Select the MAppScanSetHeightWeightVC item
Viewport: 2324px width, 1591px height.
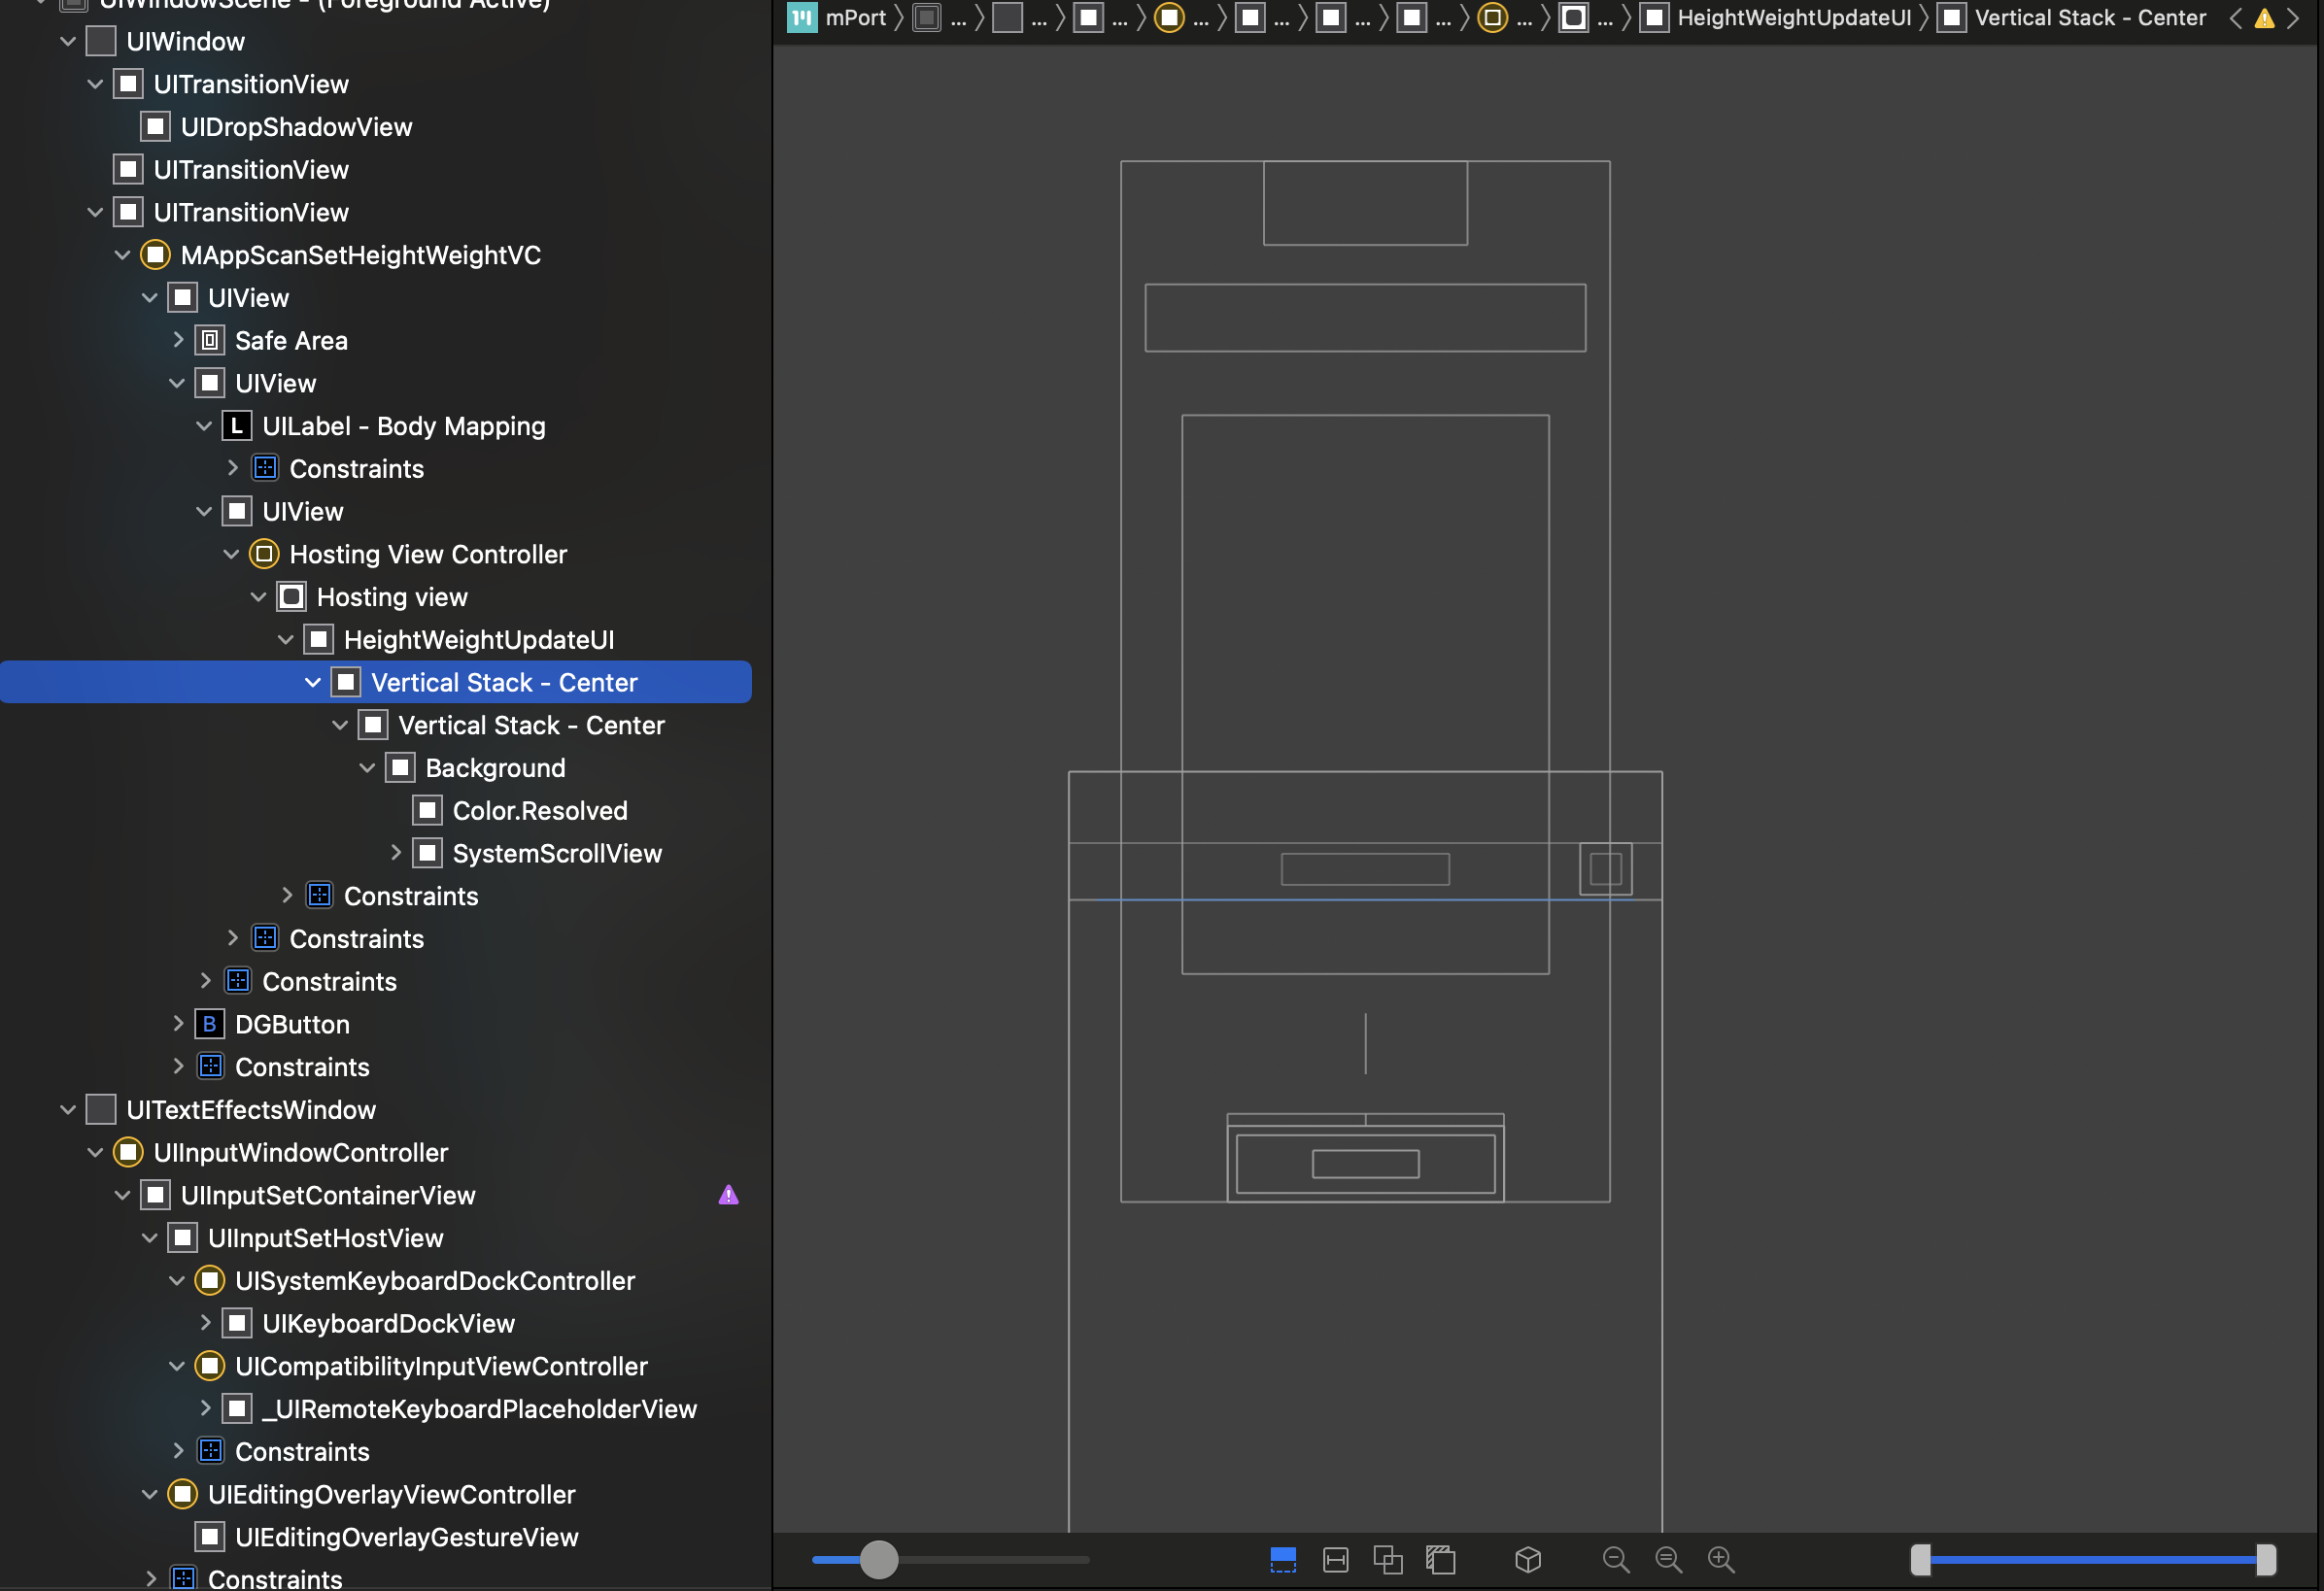point(360,255)
